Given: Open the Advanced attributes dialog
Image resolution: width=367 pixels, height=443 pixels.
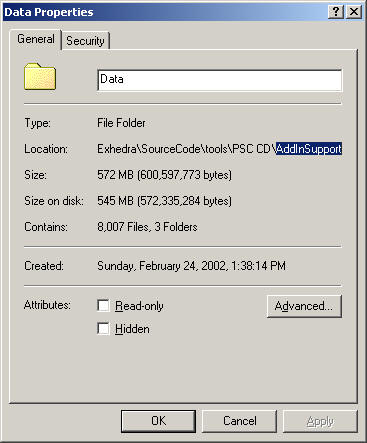Looking at the screenshot, I should click(304, 306).
